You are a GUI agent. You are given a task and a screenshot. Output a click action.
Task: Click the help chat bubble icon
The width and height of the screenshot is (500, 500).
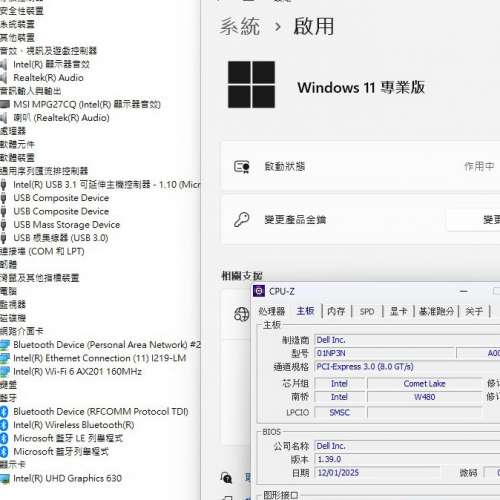tap(226, 478)
